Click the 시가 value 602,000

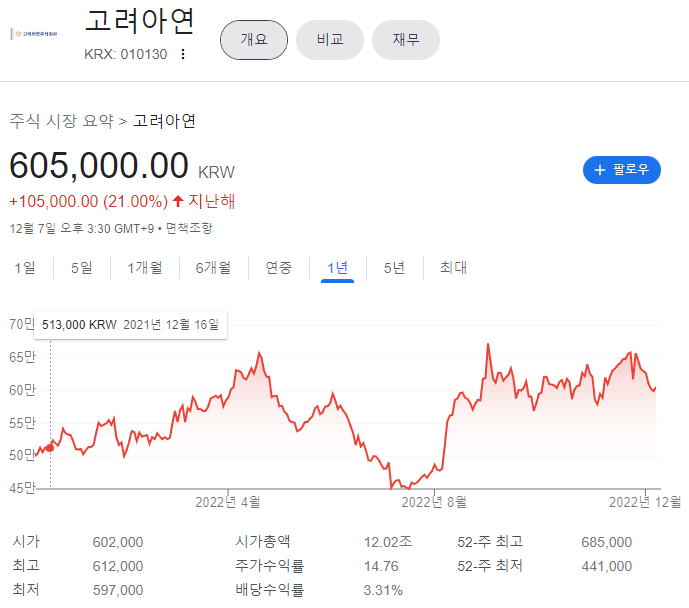tap(118, 542)
